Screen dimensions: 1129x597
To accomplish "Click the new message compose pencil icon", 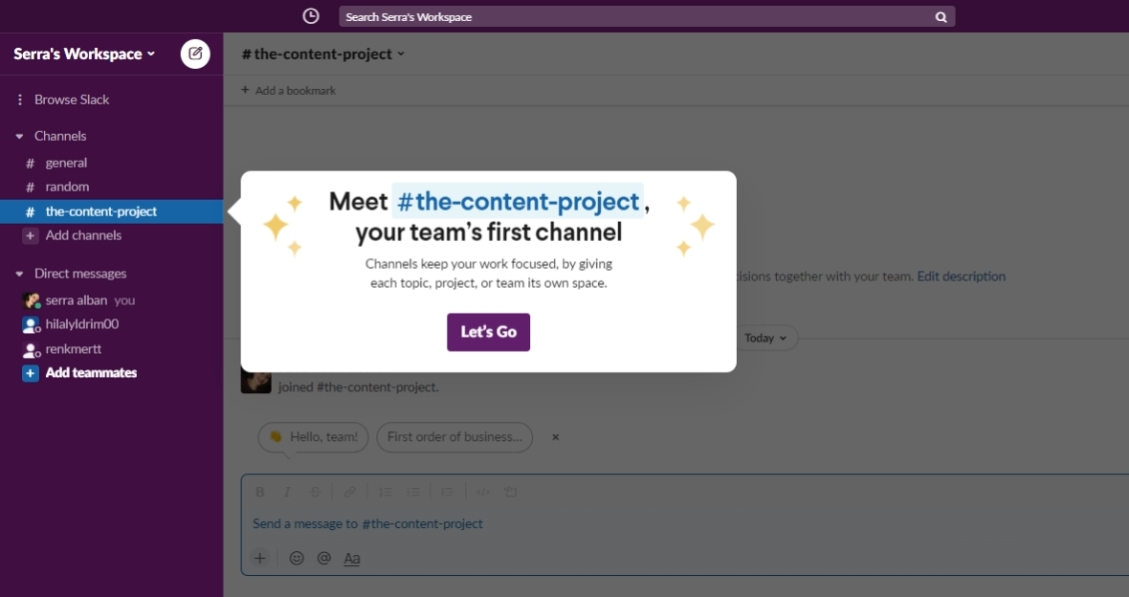I will coord(194,54).
